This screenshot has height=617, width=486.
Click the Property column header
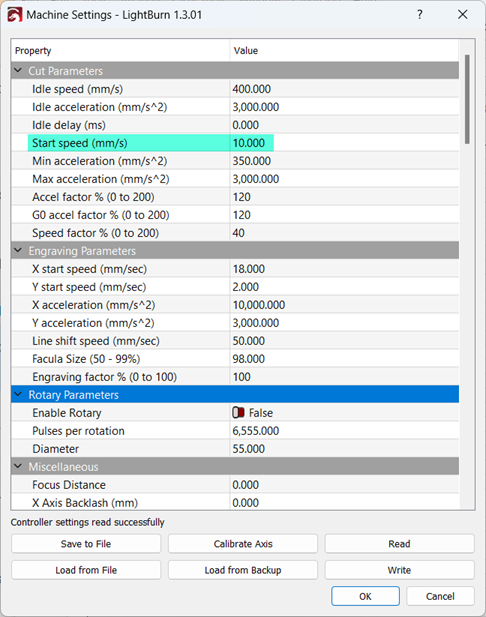[x=33, y=51]
